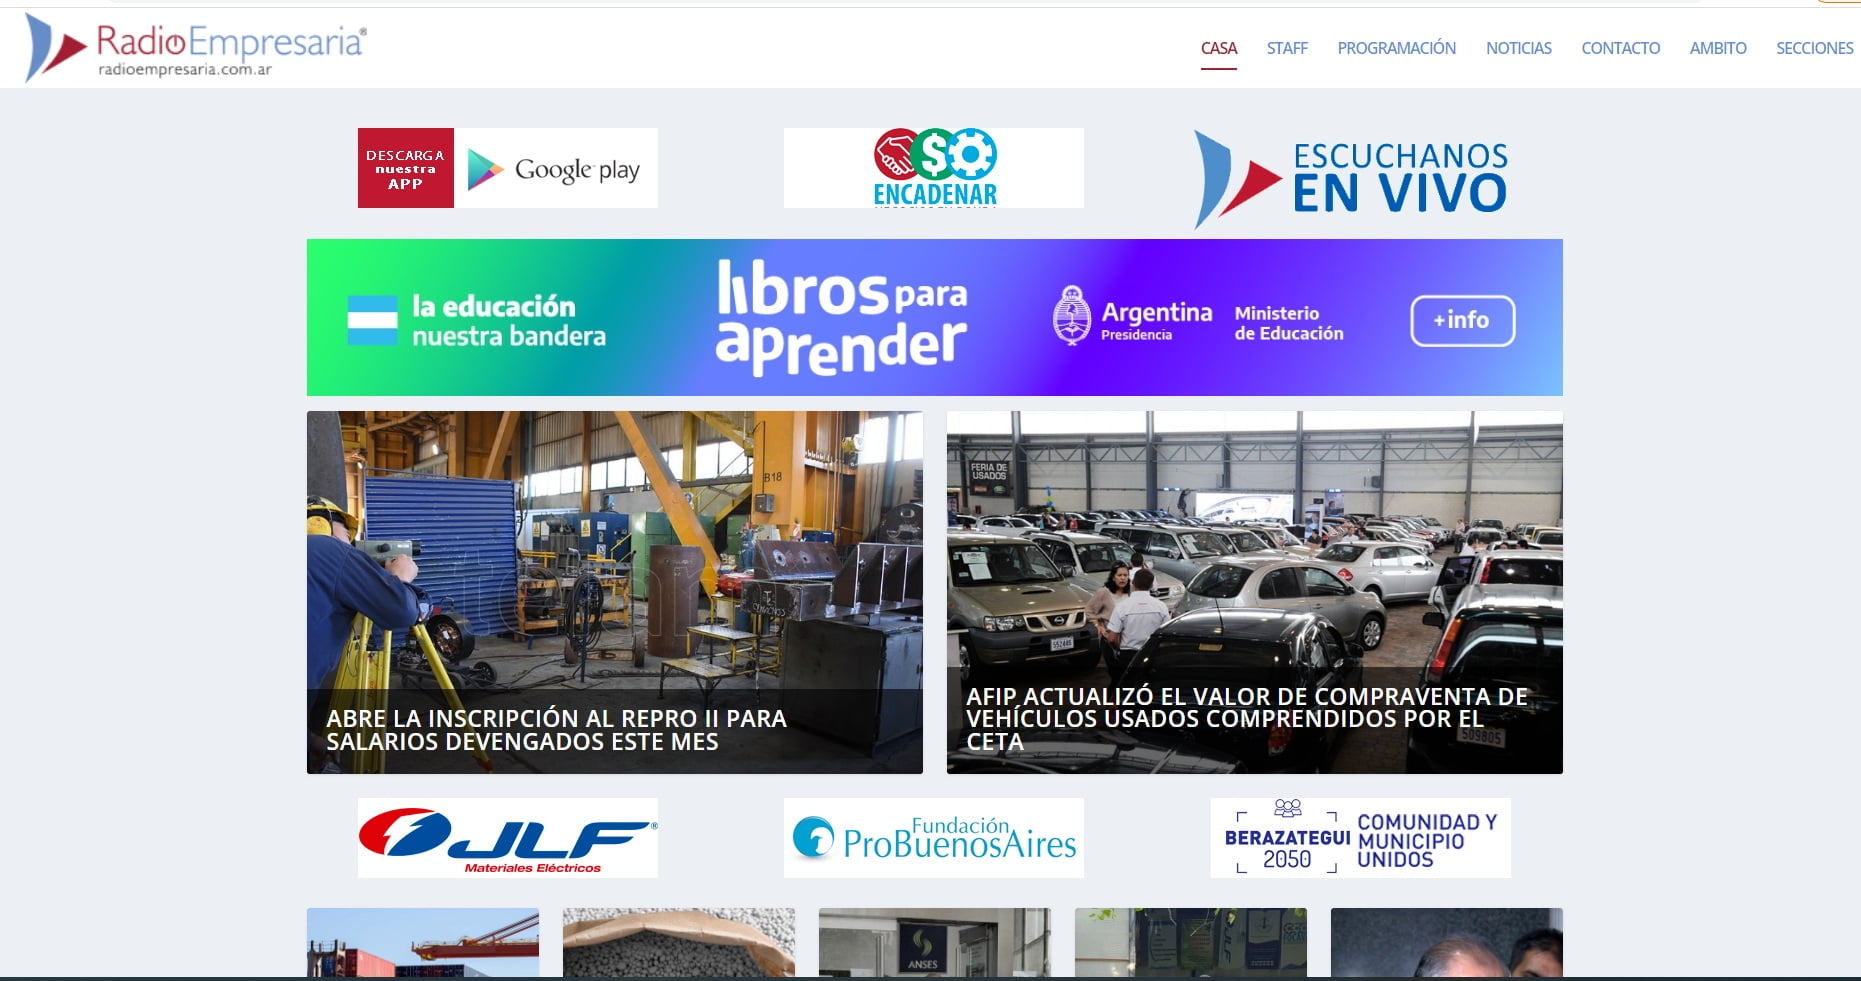Open the AMBITO menu item
The width and height of the screenshot is (1861, 981).
click(x=1717, y=48)
